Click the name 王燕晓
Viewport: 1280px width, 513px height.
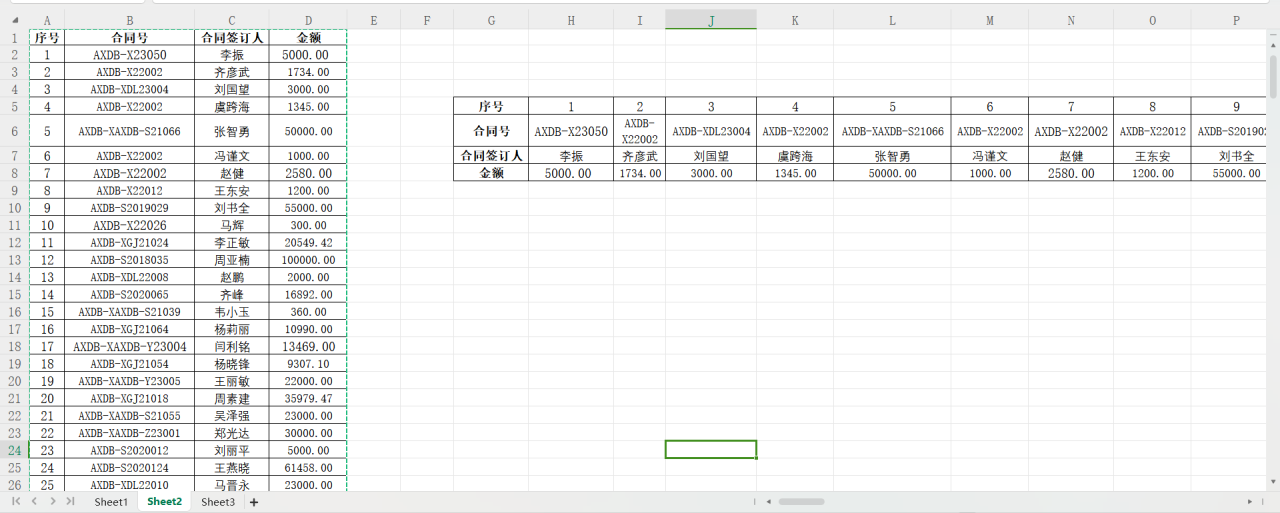232,468
